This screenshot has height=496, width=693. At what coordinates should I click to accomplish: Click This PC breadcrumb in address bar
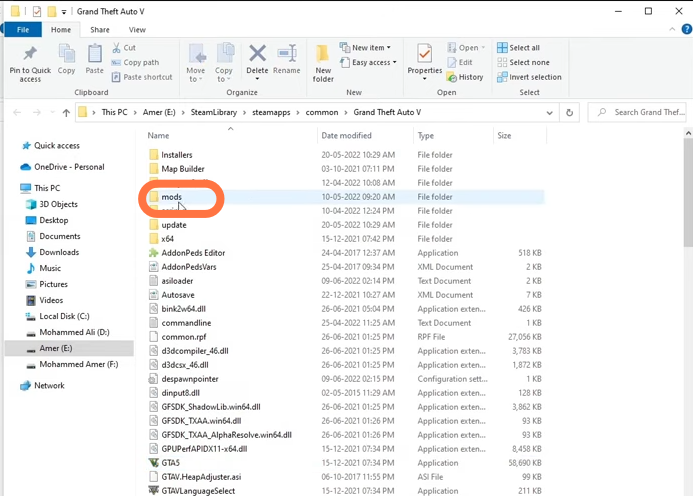(114, 112)
